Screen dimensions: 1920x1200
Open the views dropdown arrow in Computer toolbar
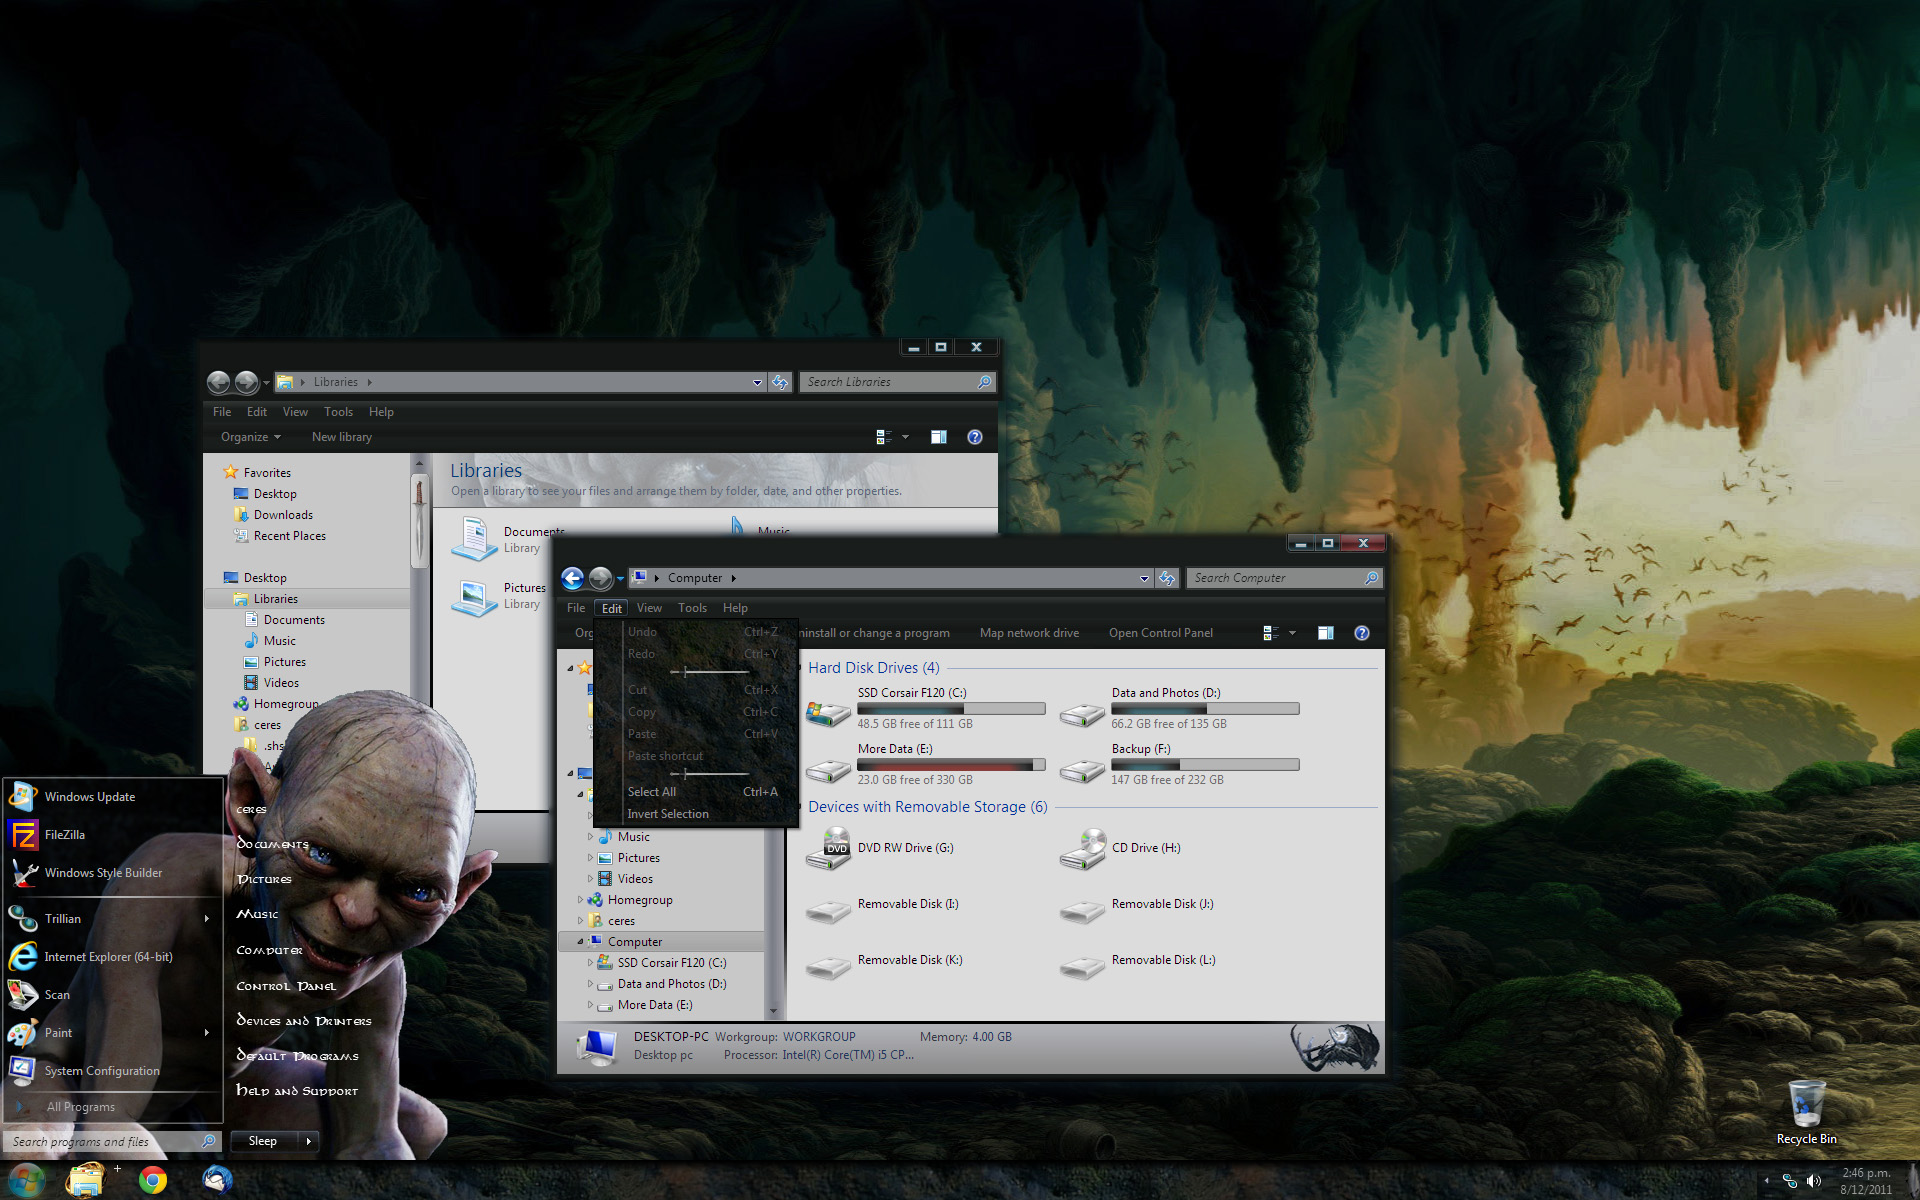pos(1290,632)
